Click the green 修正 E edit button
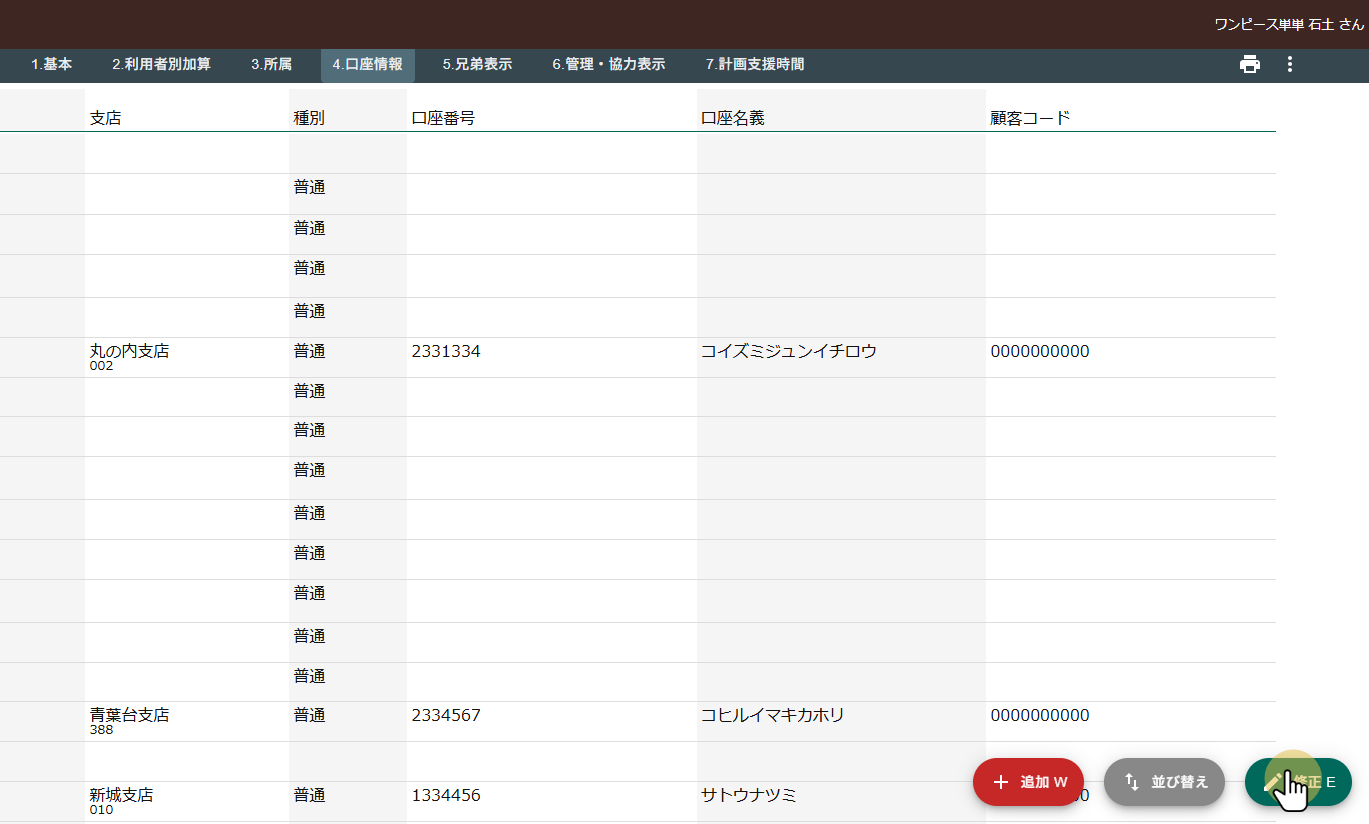 pos(1298,782)
